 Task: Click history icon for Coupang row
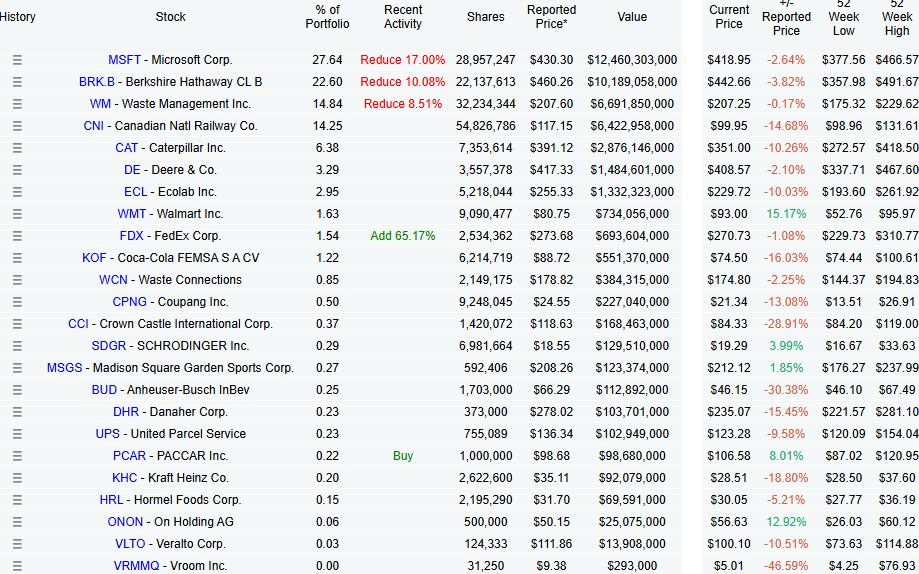coord(17,302)
